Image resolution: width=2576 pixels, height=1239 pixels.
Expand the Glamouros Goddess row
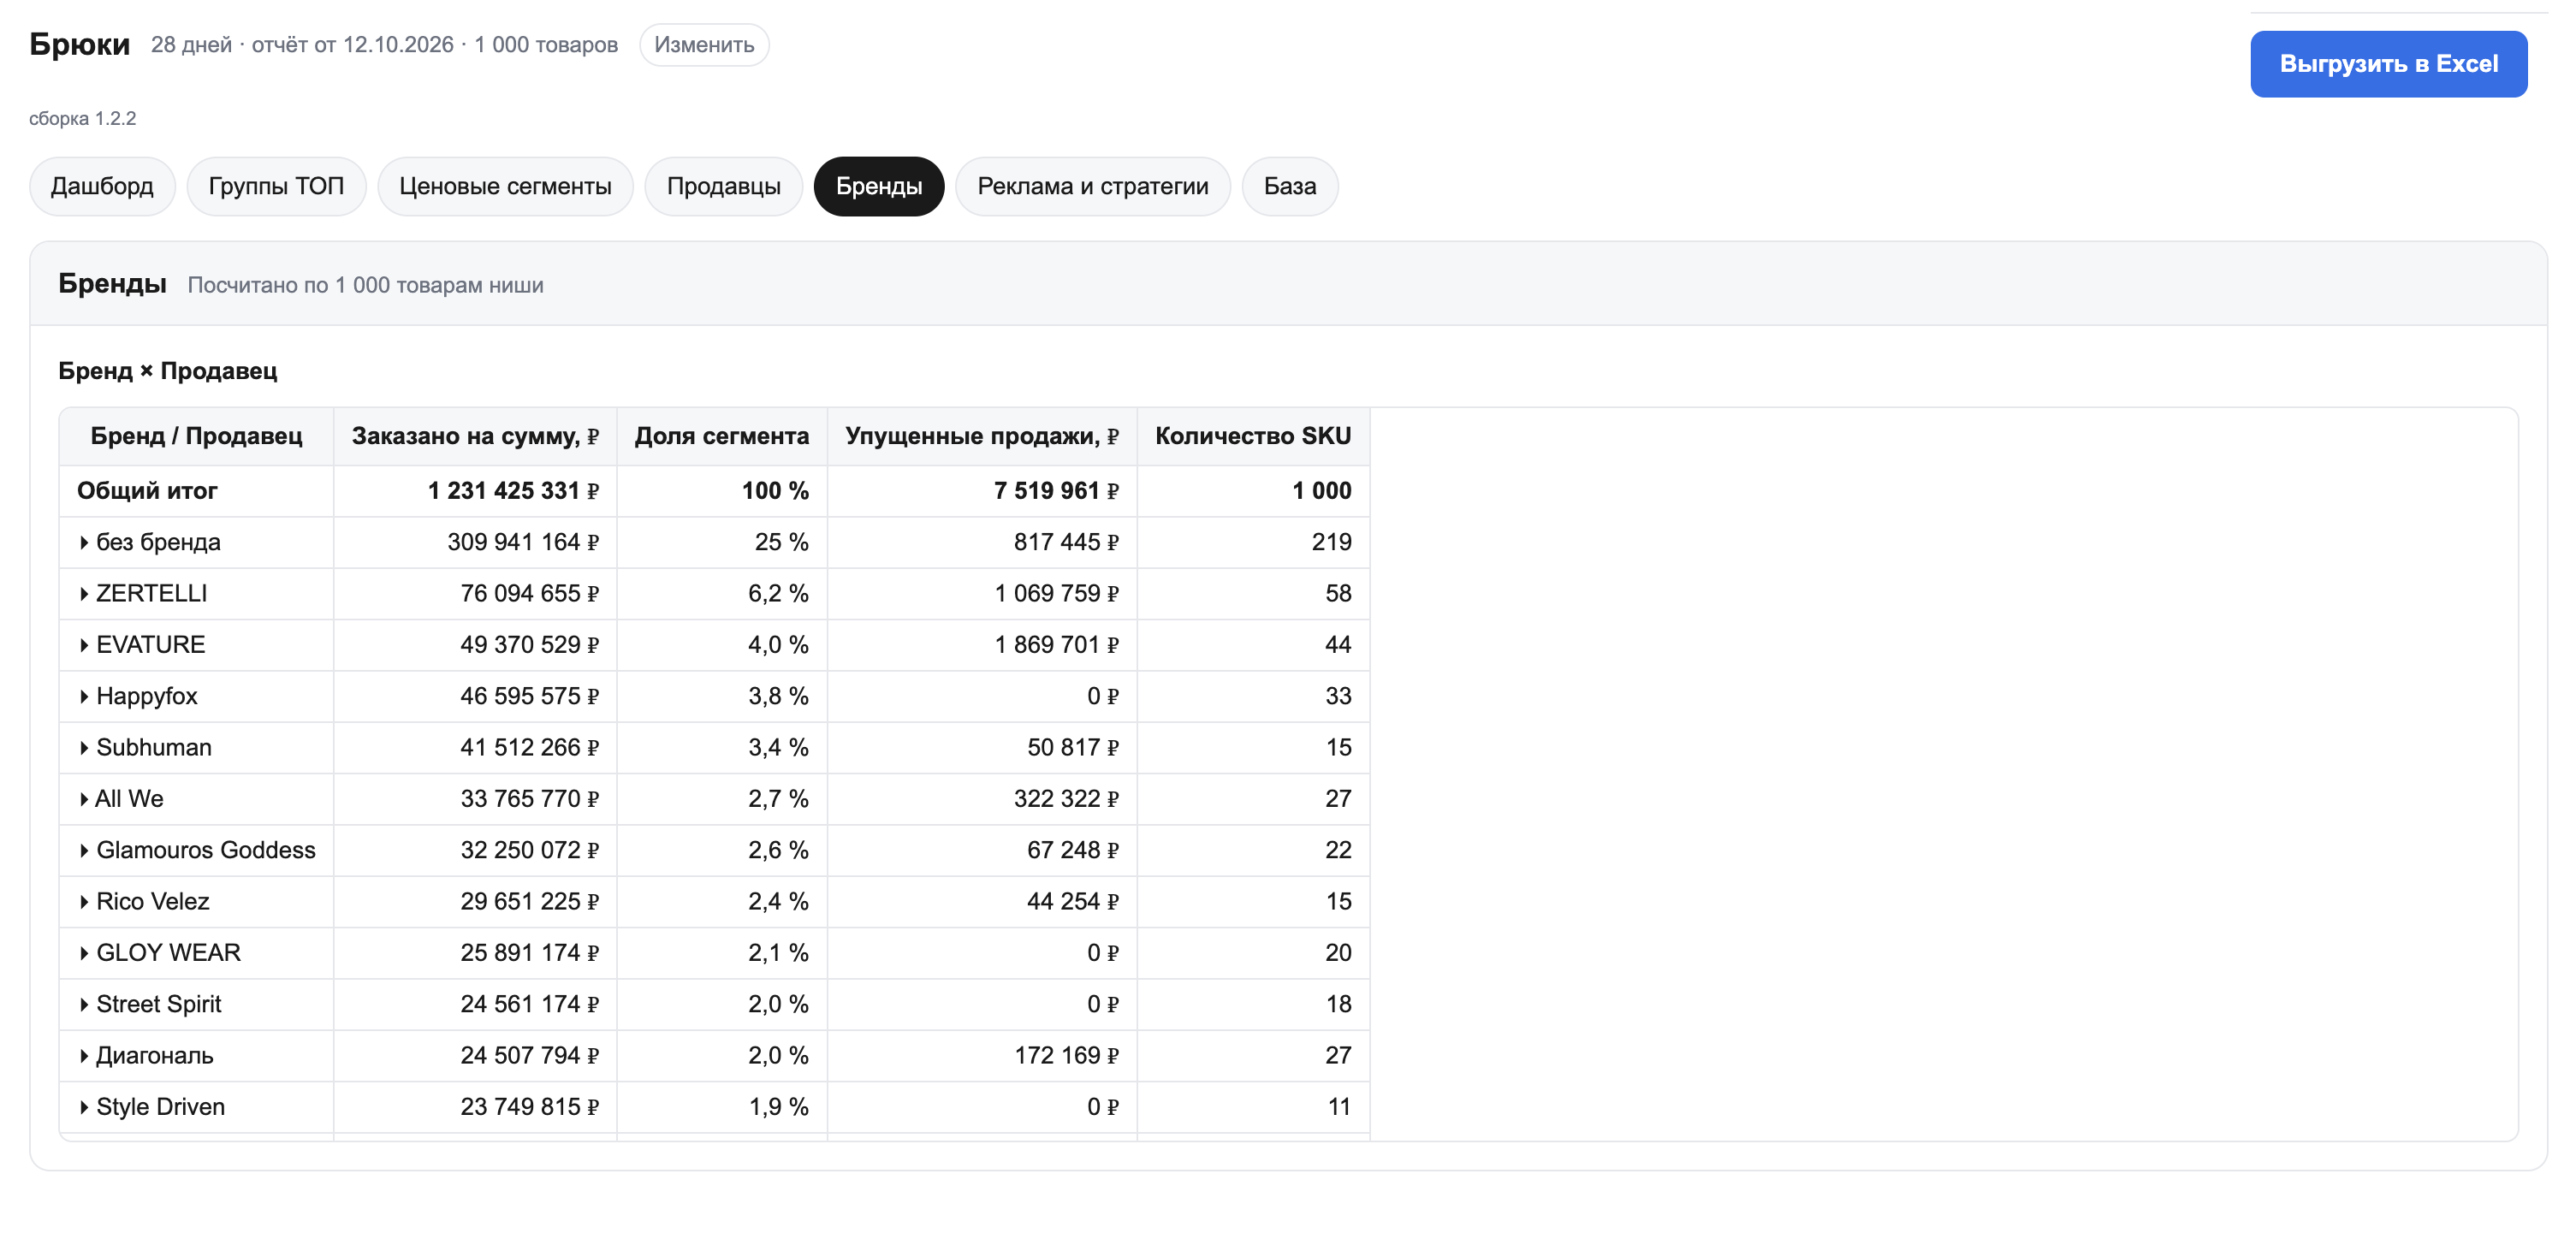coord(84,850)
